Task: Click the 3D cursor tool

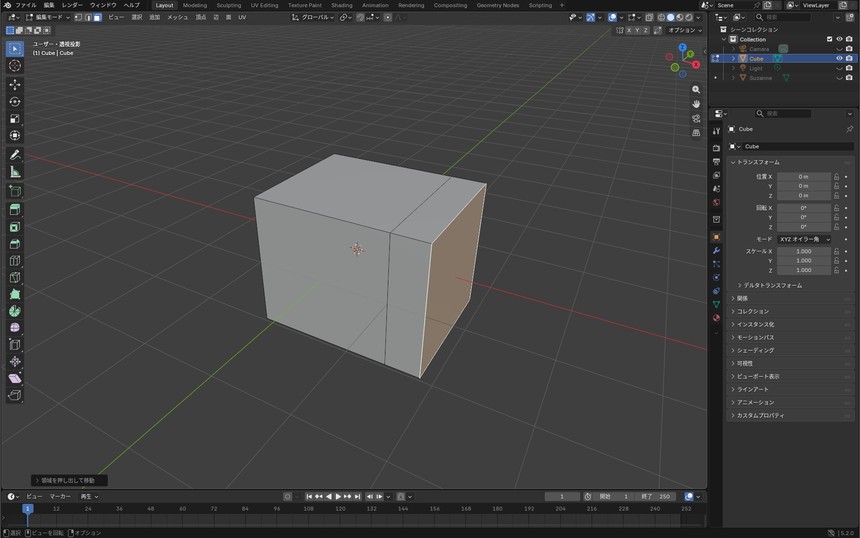Action: tap(15, 66)
